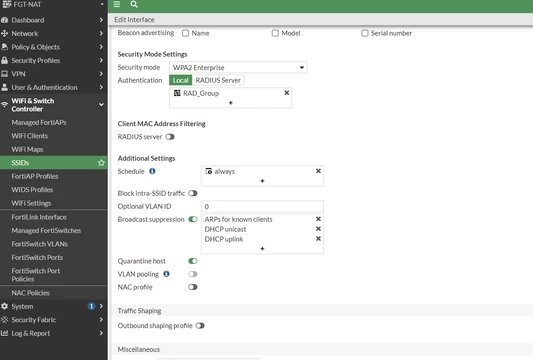Viewport: 533px width, 360px height.
Task: Click the Security Fabric icon
Action: (4, 320)
